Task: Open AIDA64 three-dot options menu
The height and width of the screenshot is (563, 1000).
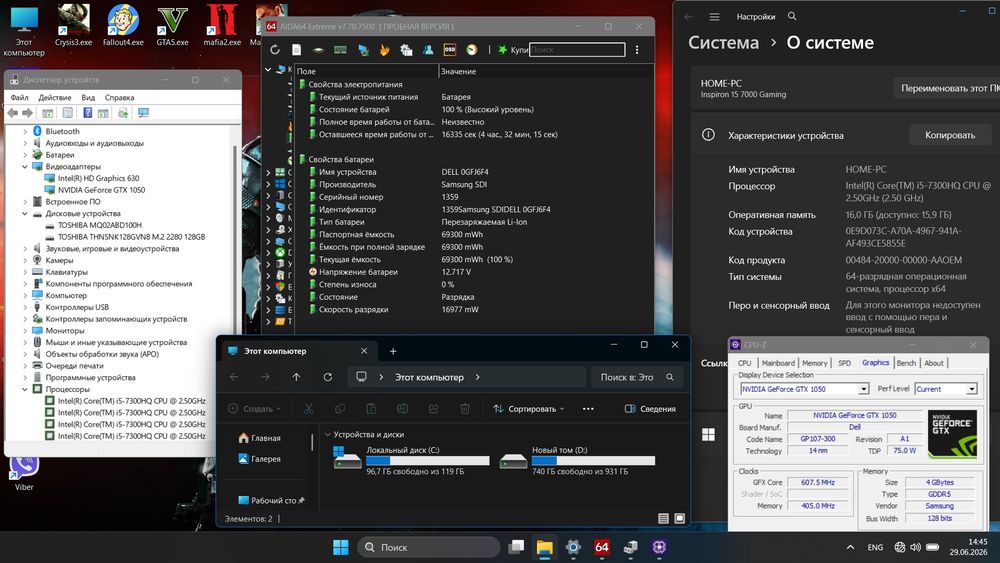Action: point(636,50)
